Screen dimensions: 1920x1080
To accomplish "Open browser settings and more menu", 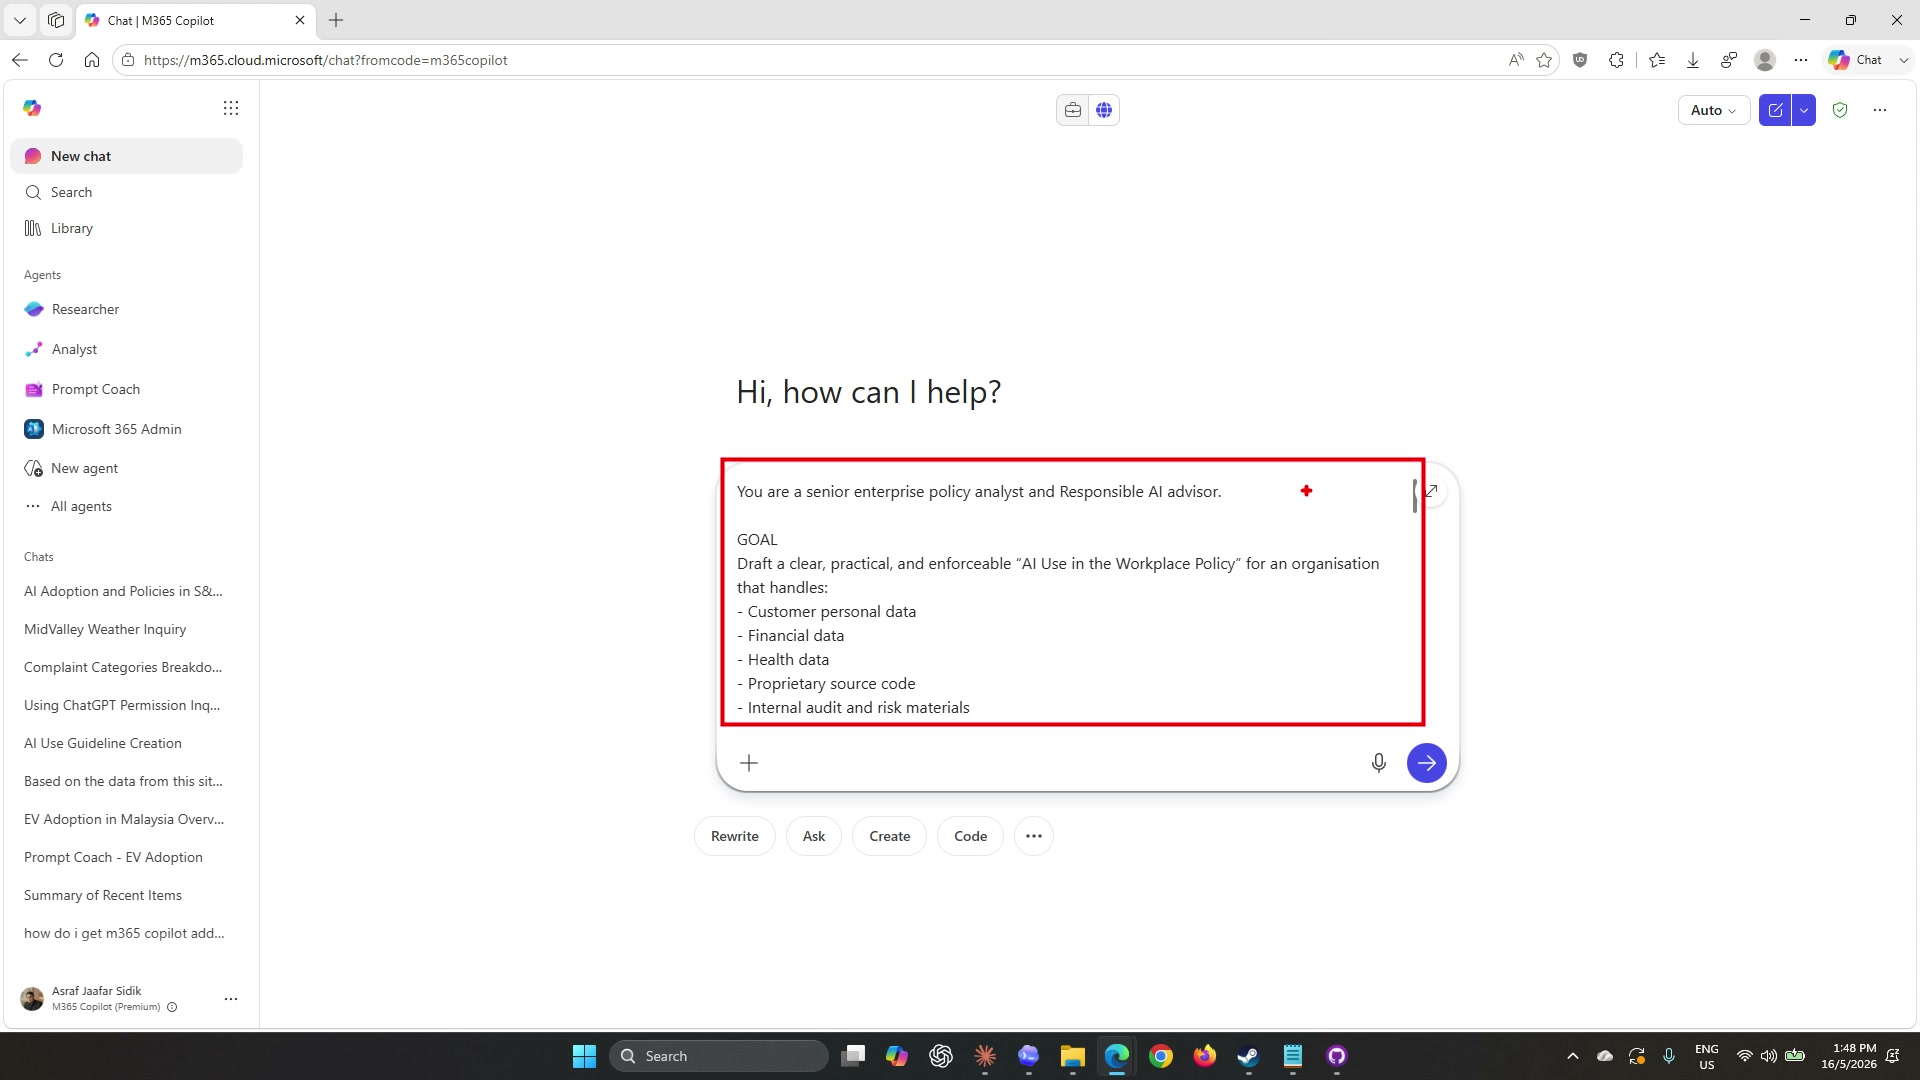I will click(1801, 60).
